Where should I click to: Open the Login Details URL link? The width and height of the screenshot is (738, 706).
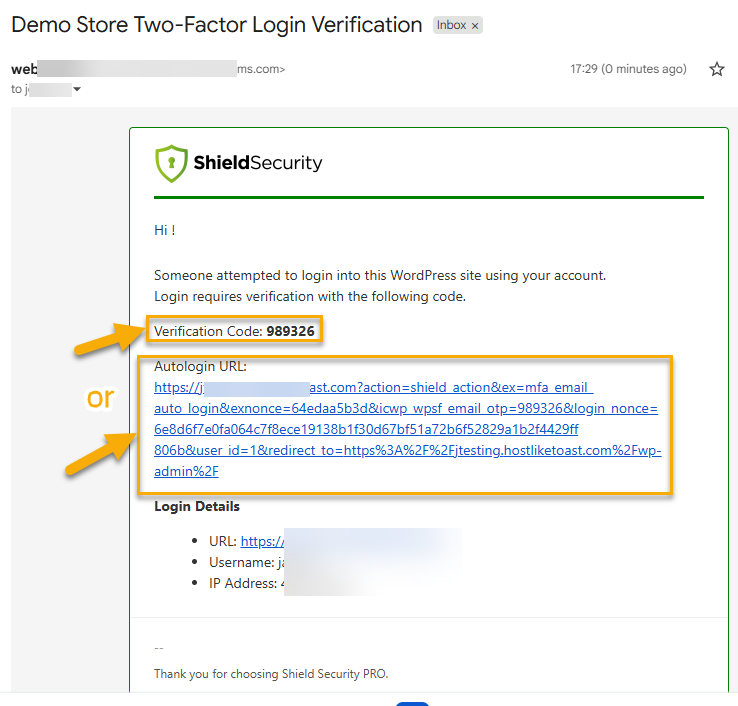pos(262,541)
